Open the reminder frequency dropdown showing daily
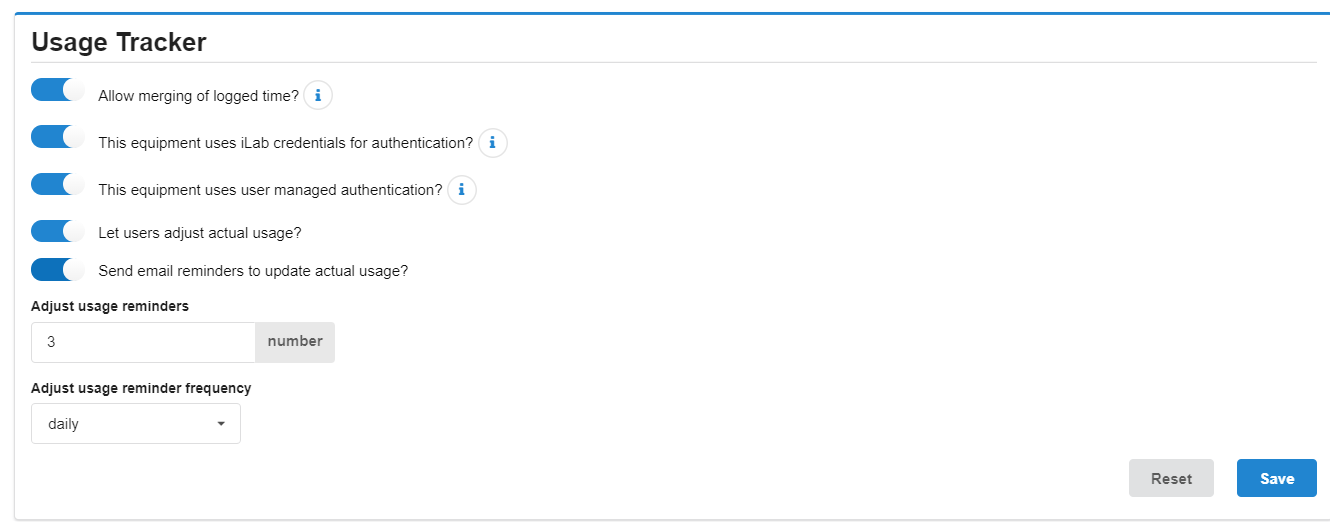The width and height of the screenshot is (1330, 522). (x=136, y=424)
